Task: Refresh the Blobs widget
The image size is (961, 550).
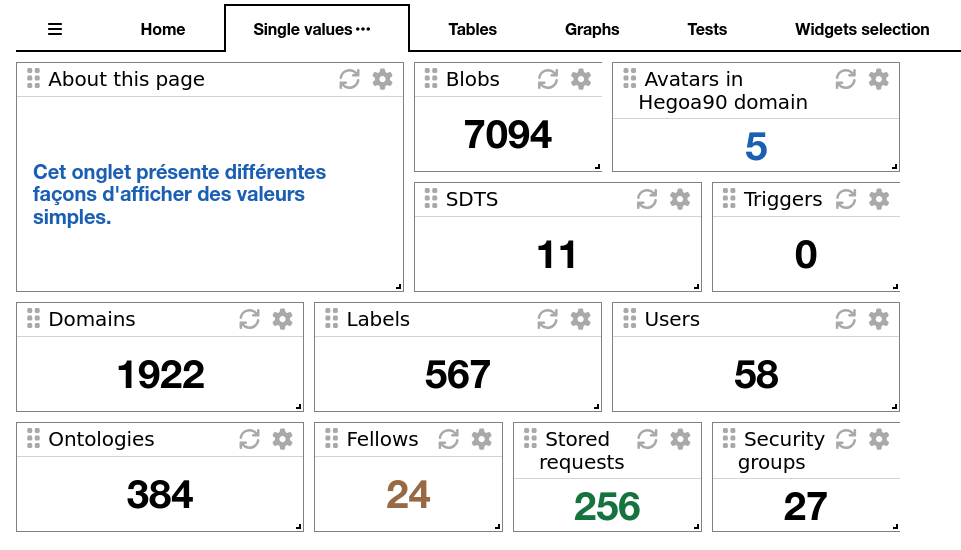Action: click(548, 79)
